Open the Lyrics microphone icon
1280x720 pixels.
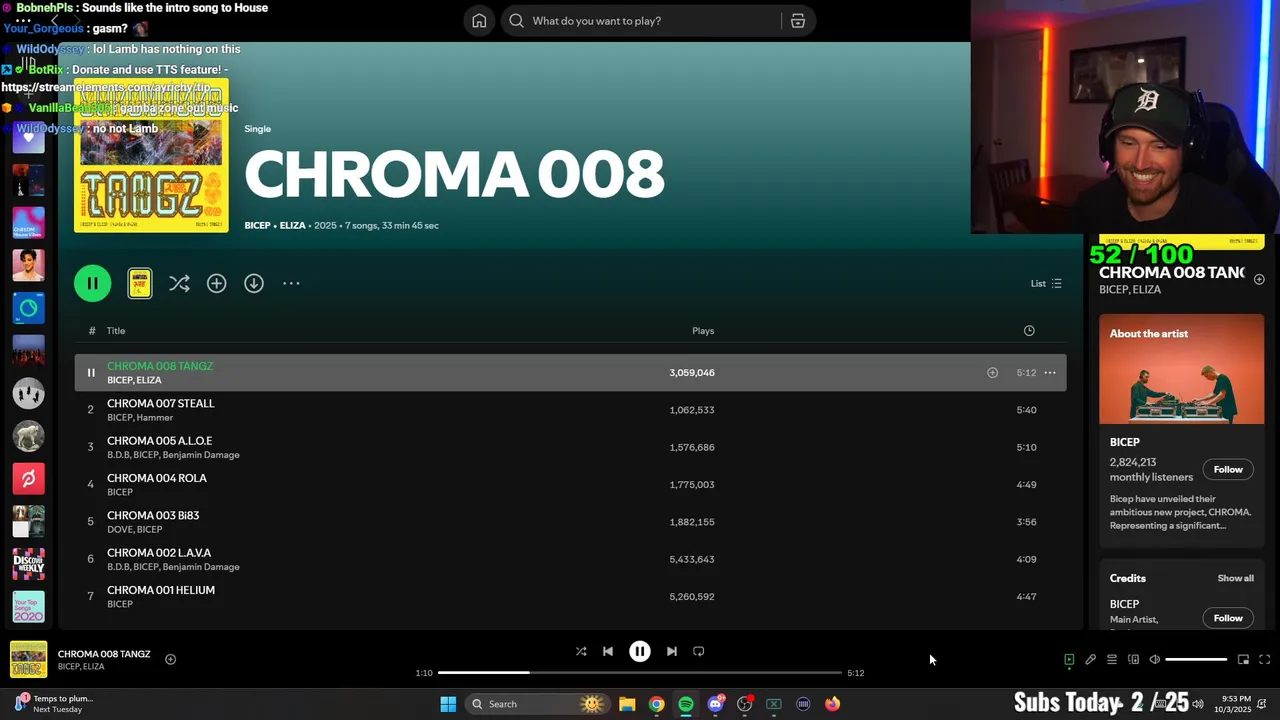coord(1091,660)
